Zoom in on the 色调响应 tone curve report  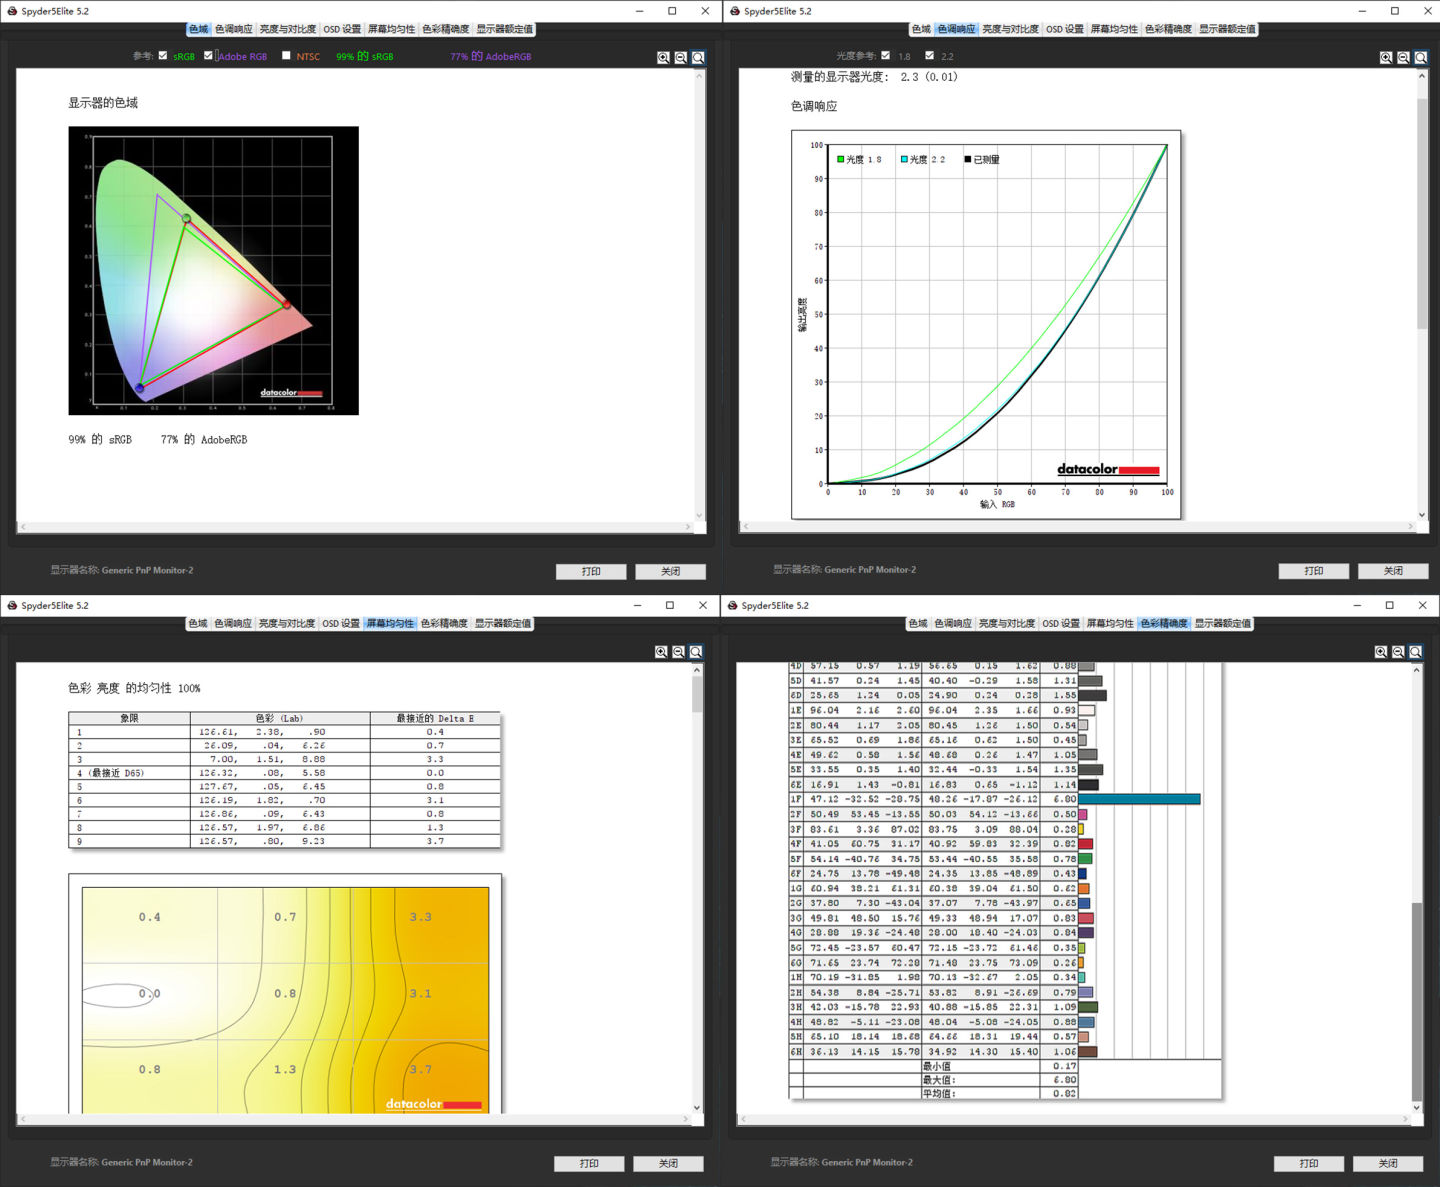pos(1386,58)
